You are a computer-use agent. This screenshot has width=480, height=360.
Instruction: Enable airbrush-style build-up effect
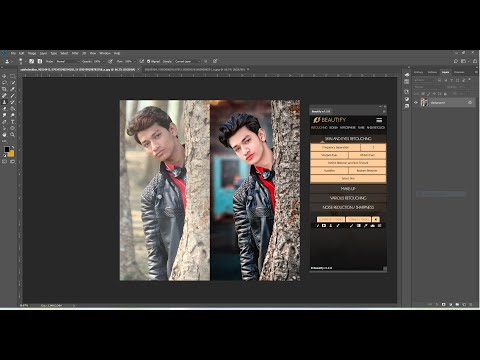point(142,61)
